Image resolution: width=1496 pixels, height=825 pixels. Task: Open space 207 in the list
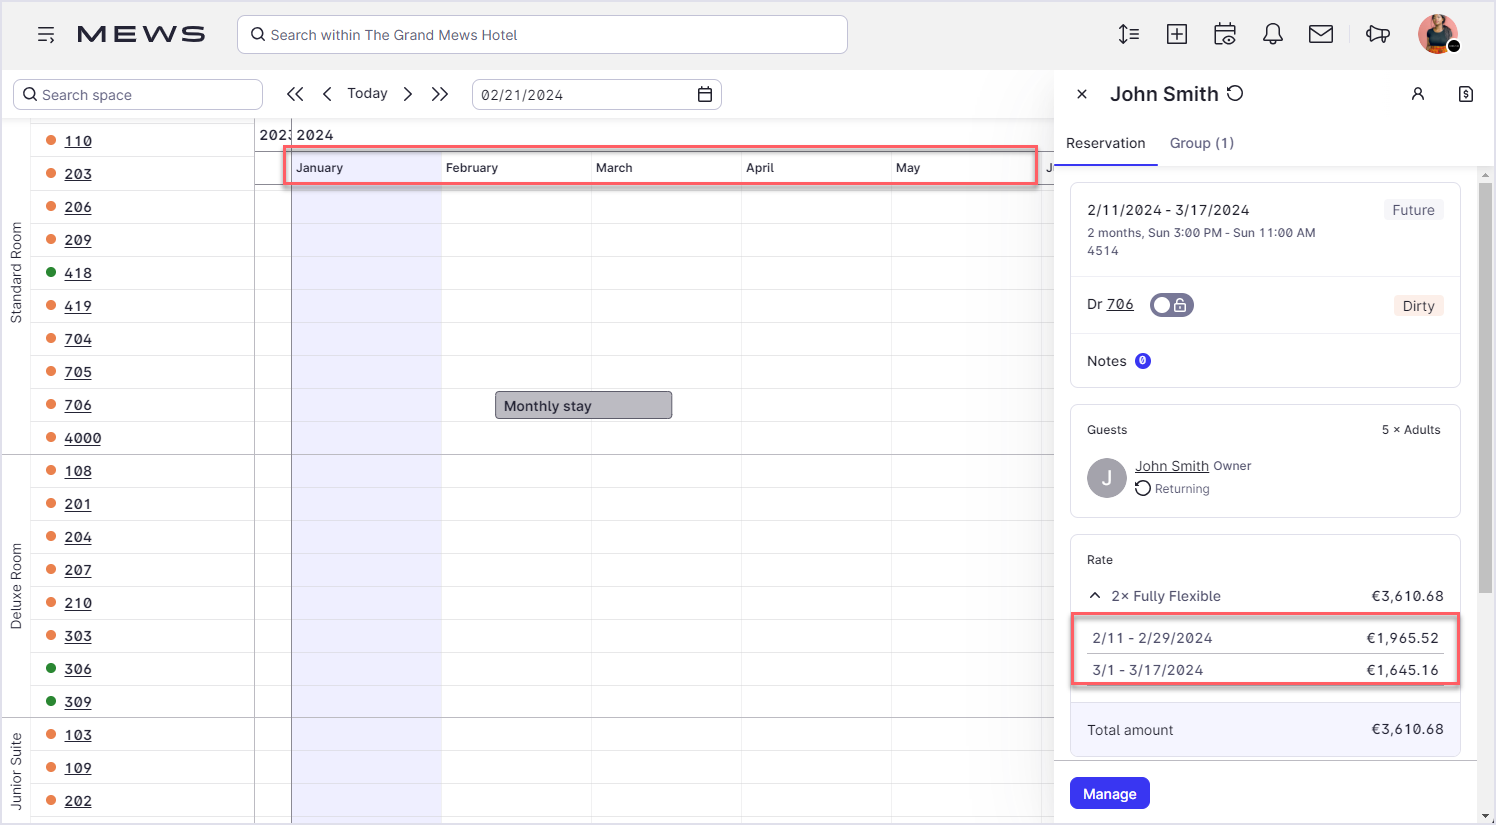(78, 570)
